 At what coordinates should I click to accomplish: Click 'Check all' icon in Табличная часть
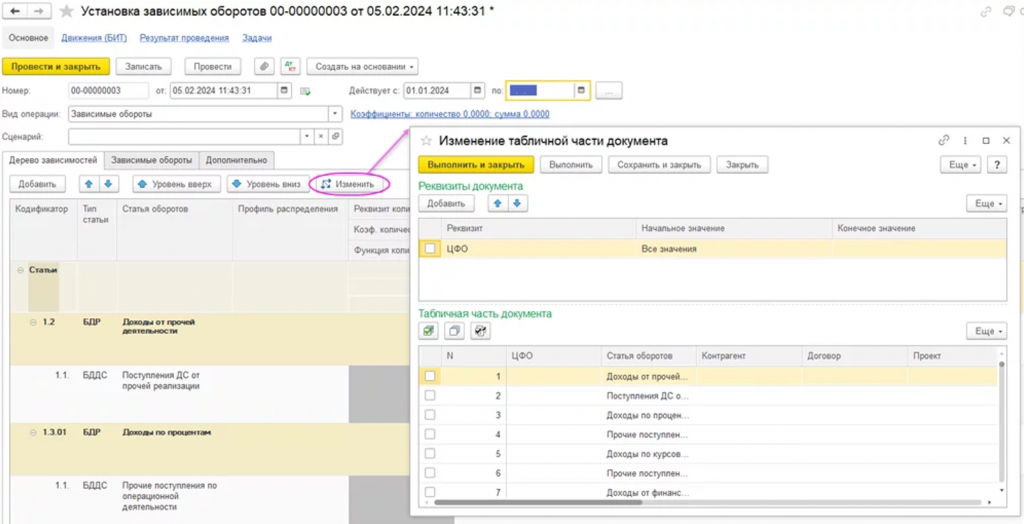[x=429, y=331]
